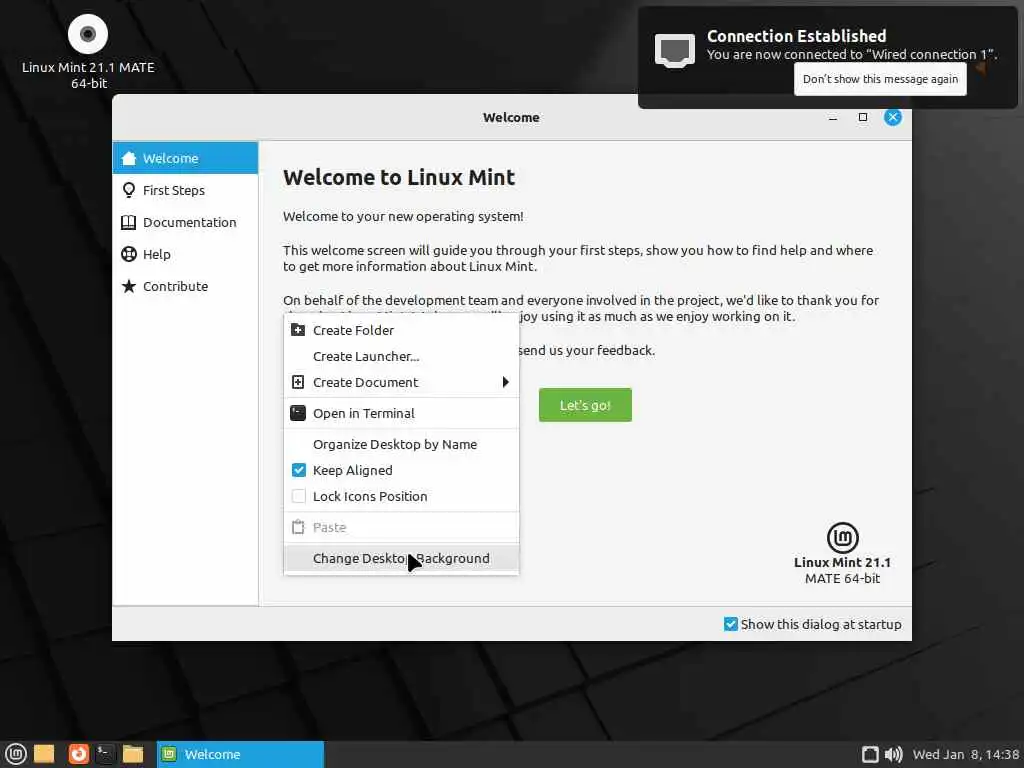The height and width of the screenshot is (768, 1024).
Task: Click the Welcome window button in the taskbar
Action: (240, 754)
